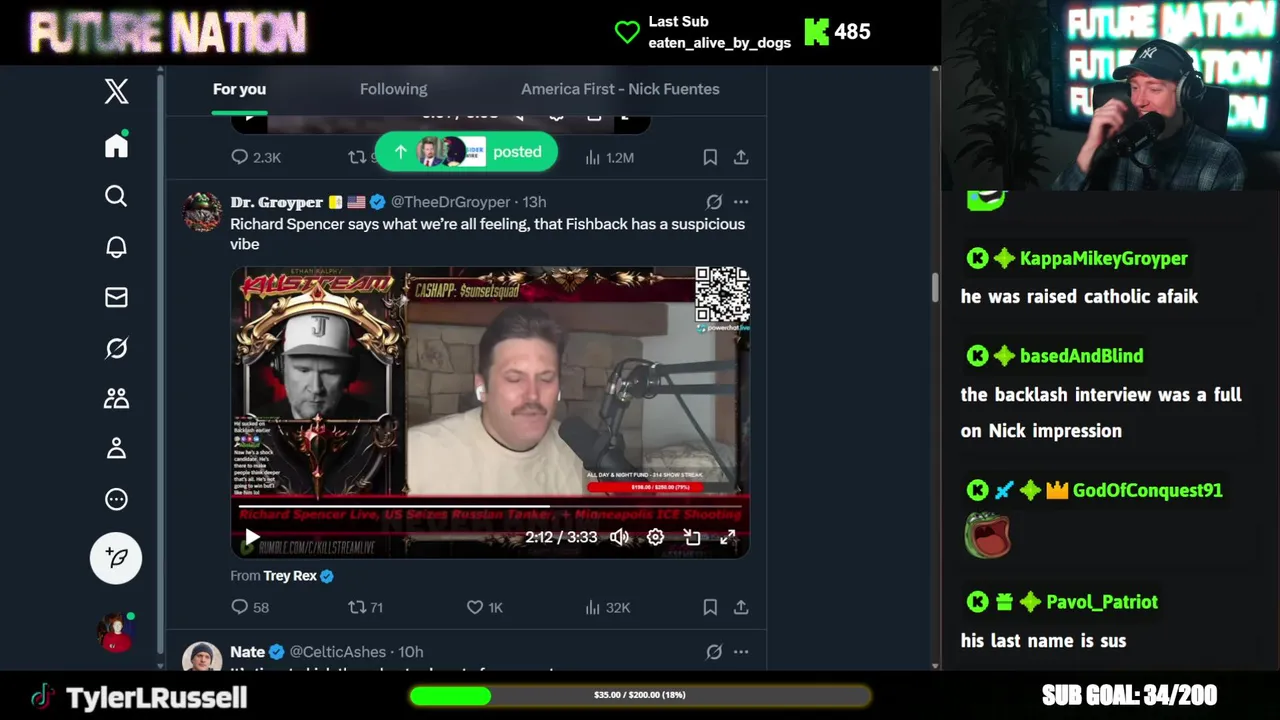Click chat username KappaMikeyGroyper
Viewport: 1280px width, 720px height.
click(x=1104, y=259)
